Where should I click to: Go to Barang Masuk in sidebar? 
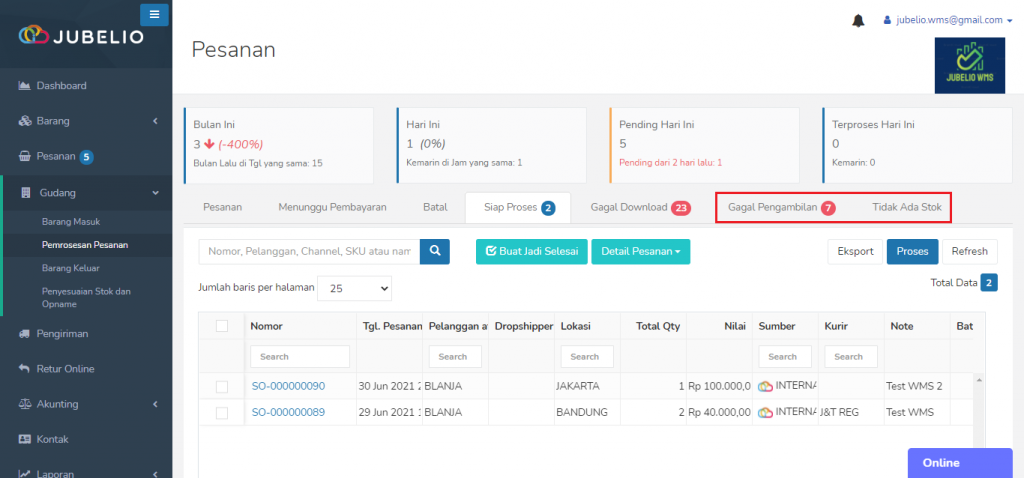71,221
